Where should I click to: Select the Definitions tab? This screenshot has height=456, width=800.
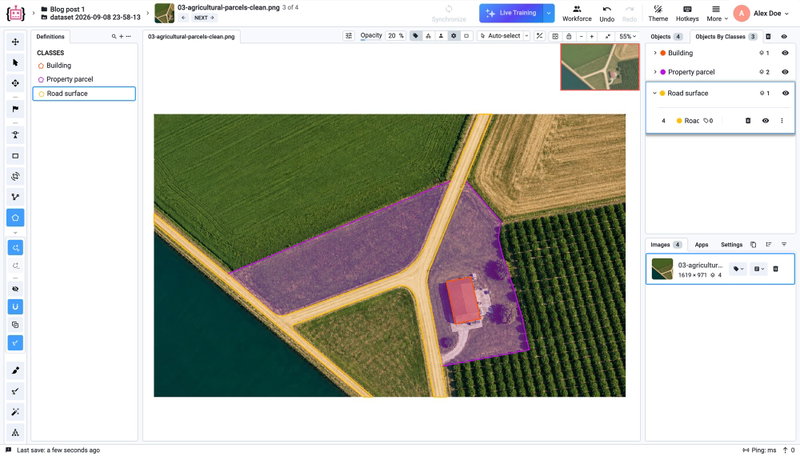(51, 37)
